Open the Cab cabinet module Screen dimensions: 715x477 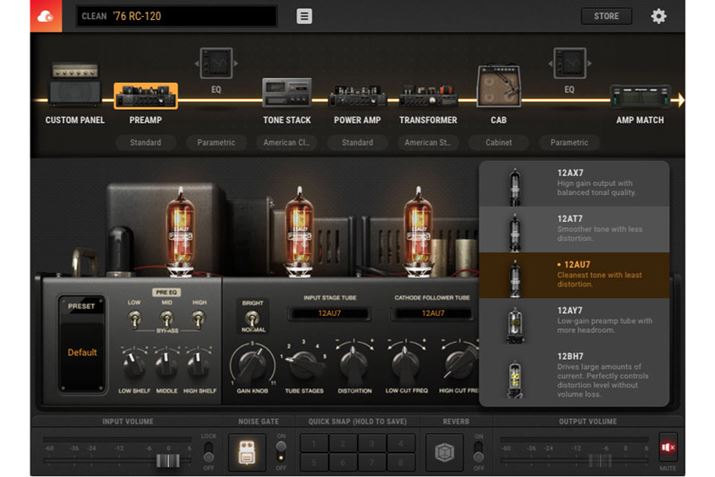point(498,88)
